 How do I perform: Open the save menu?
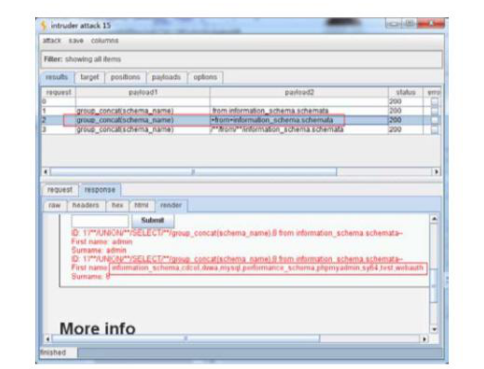pyautogui.click(x=76, y=41)
